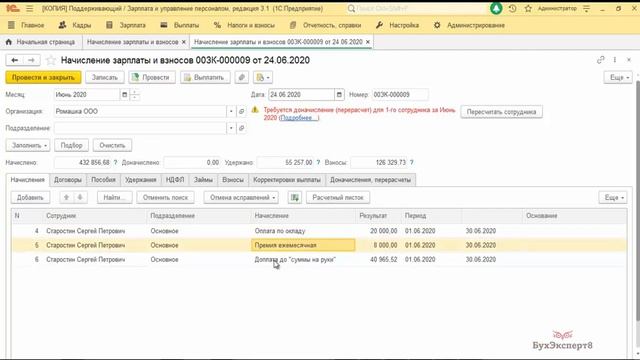Open the sections menu icon near Главное
The width and height of the screenshot is (640, 360).
11,25
